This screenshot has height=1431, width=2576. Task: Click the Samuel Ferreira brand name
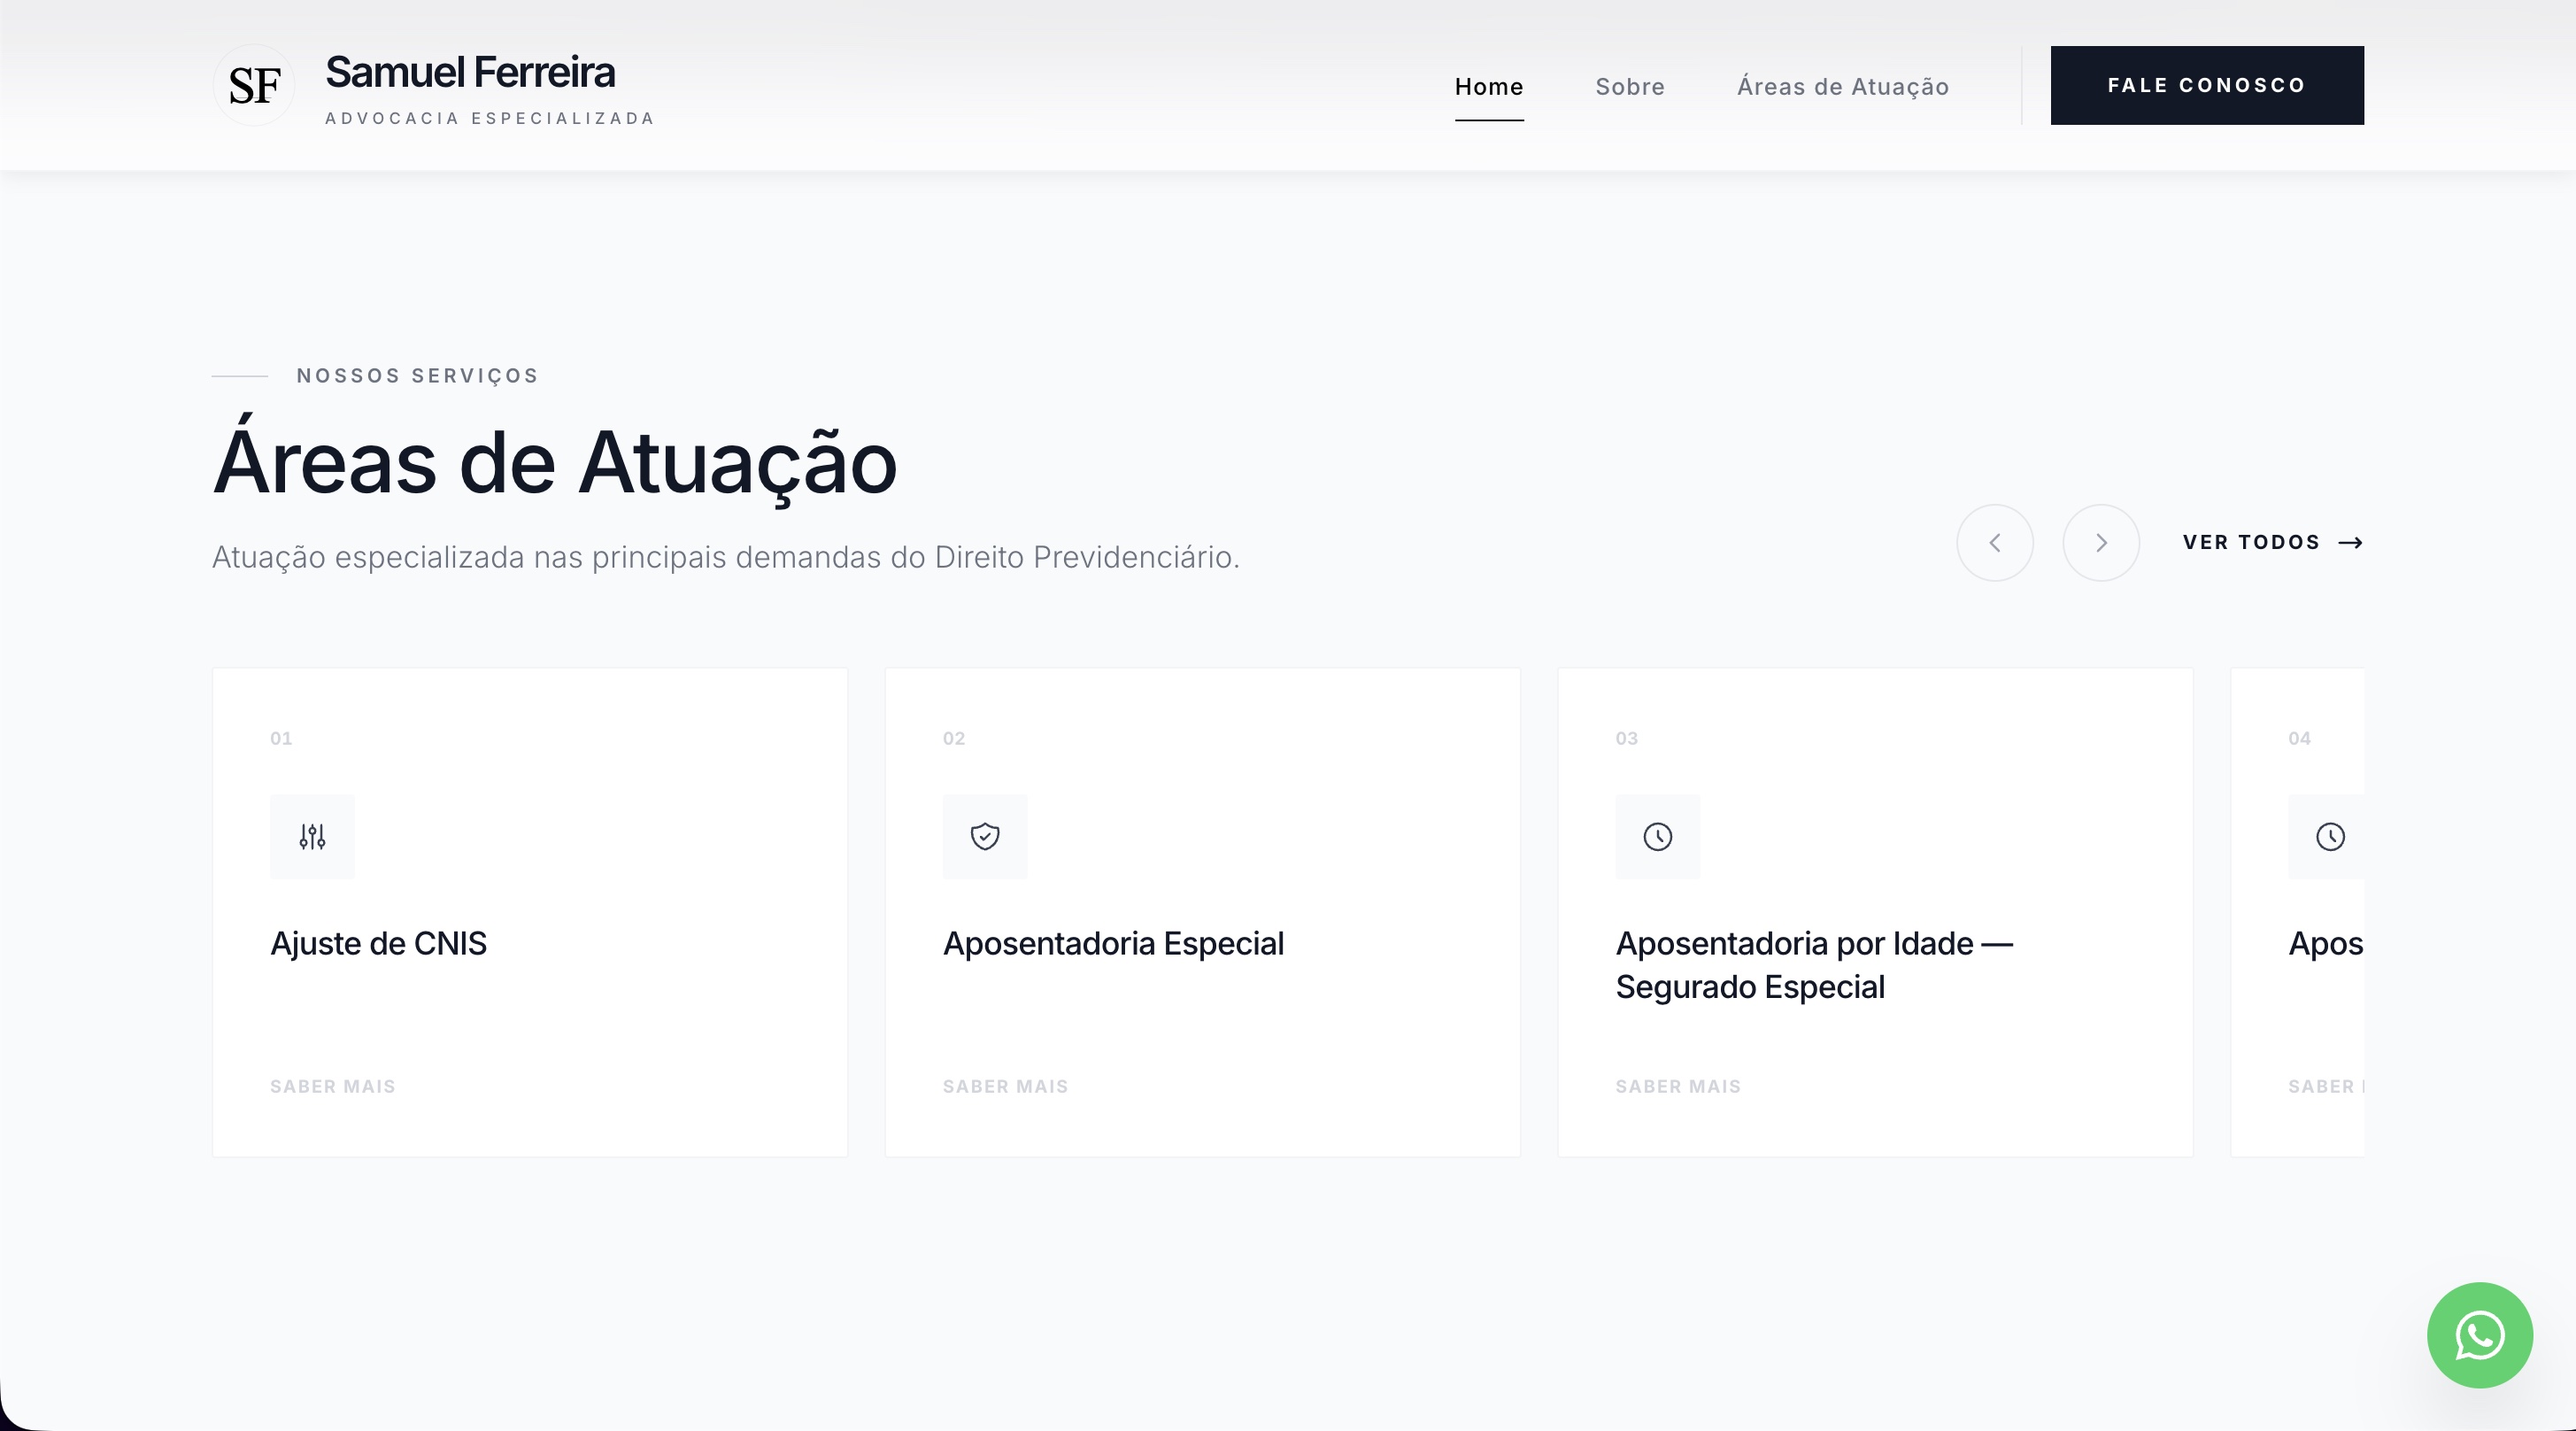[x=470, y=71]
